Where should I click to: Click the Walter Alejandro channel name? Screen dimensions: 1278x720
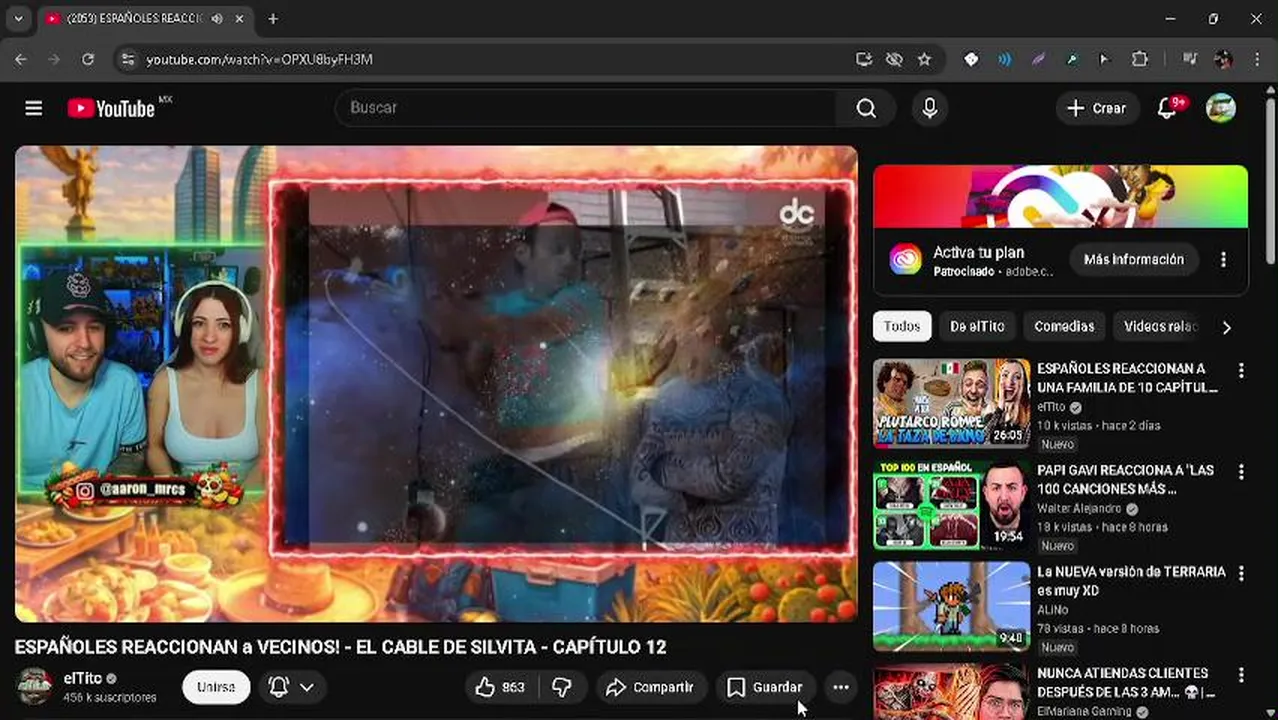click(1079, 509)
